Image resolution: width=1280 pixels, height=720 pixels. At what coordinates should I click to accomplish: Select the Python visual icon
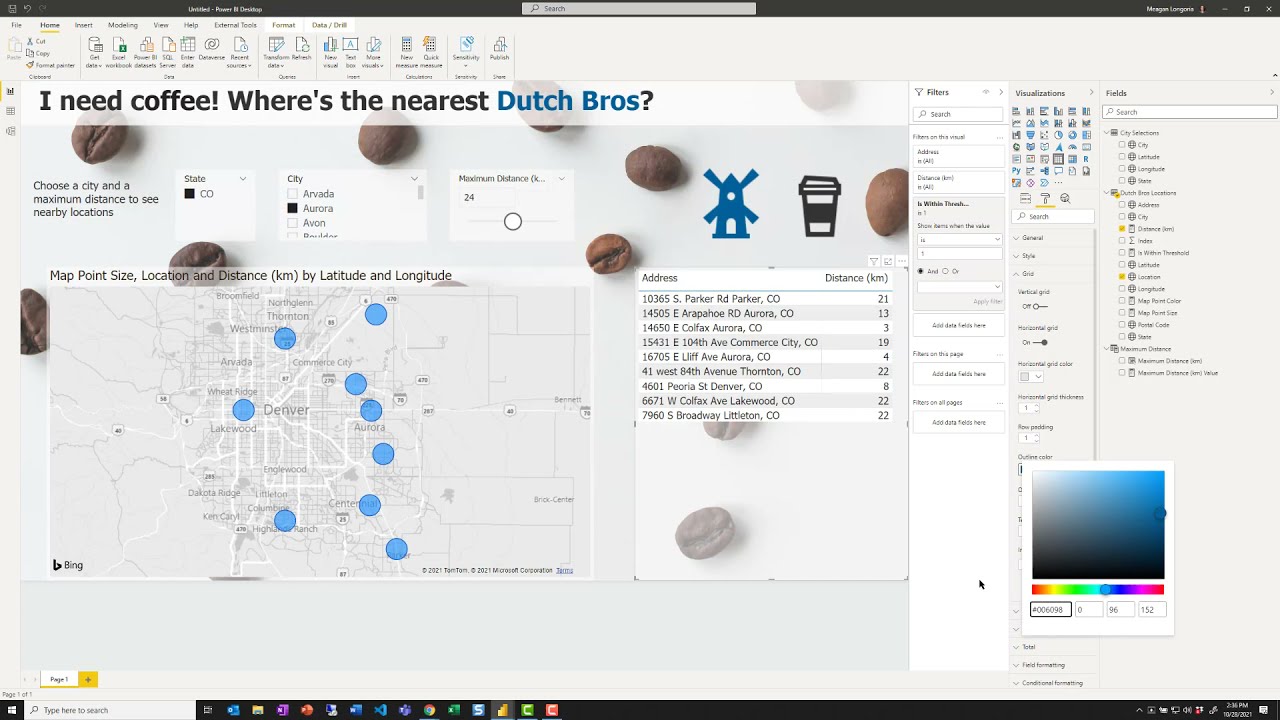(1017, 171)
